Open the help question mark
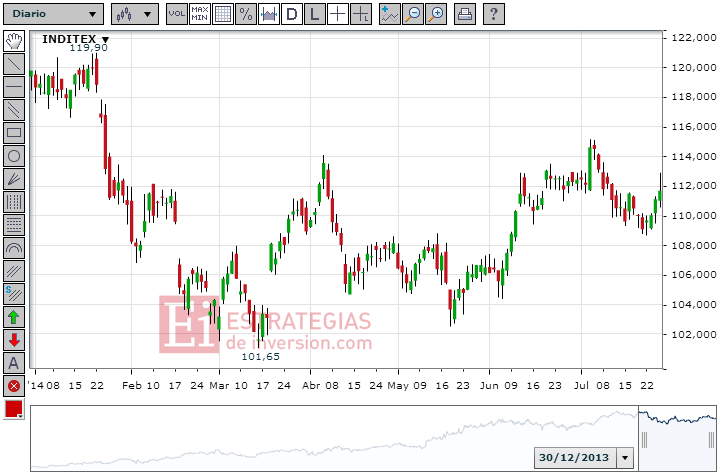 pos(494,14)
